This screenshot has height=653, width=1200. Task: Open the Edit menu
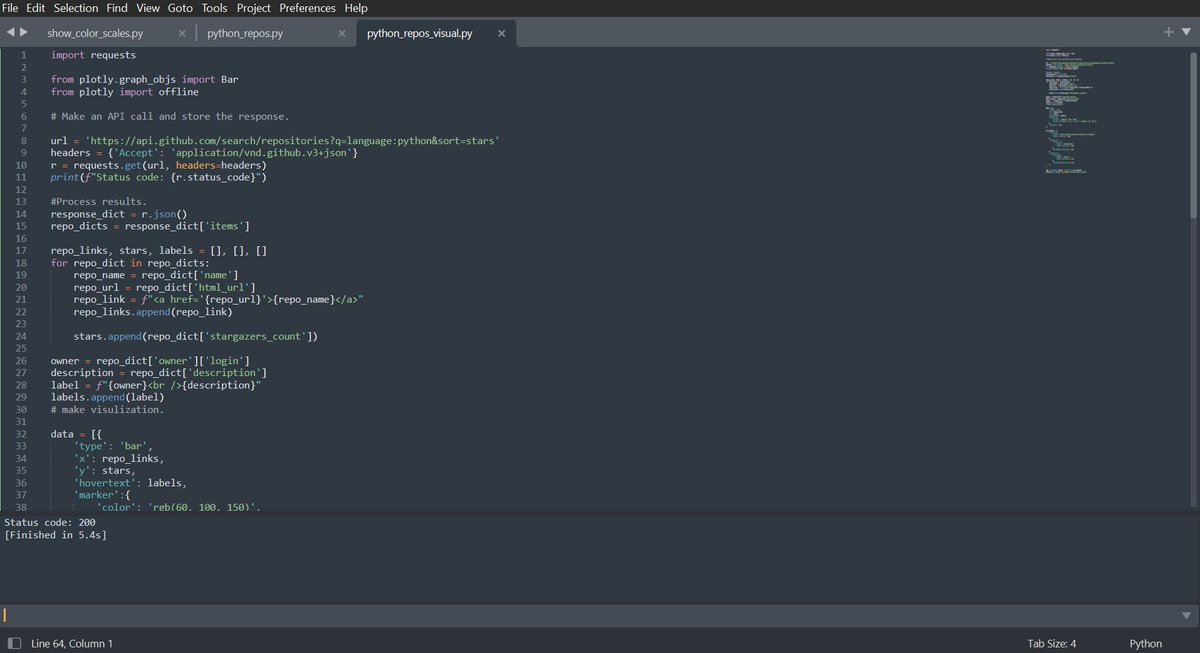[36, 7]
